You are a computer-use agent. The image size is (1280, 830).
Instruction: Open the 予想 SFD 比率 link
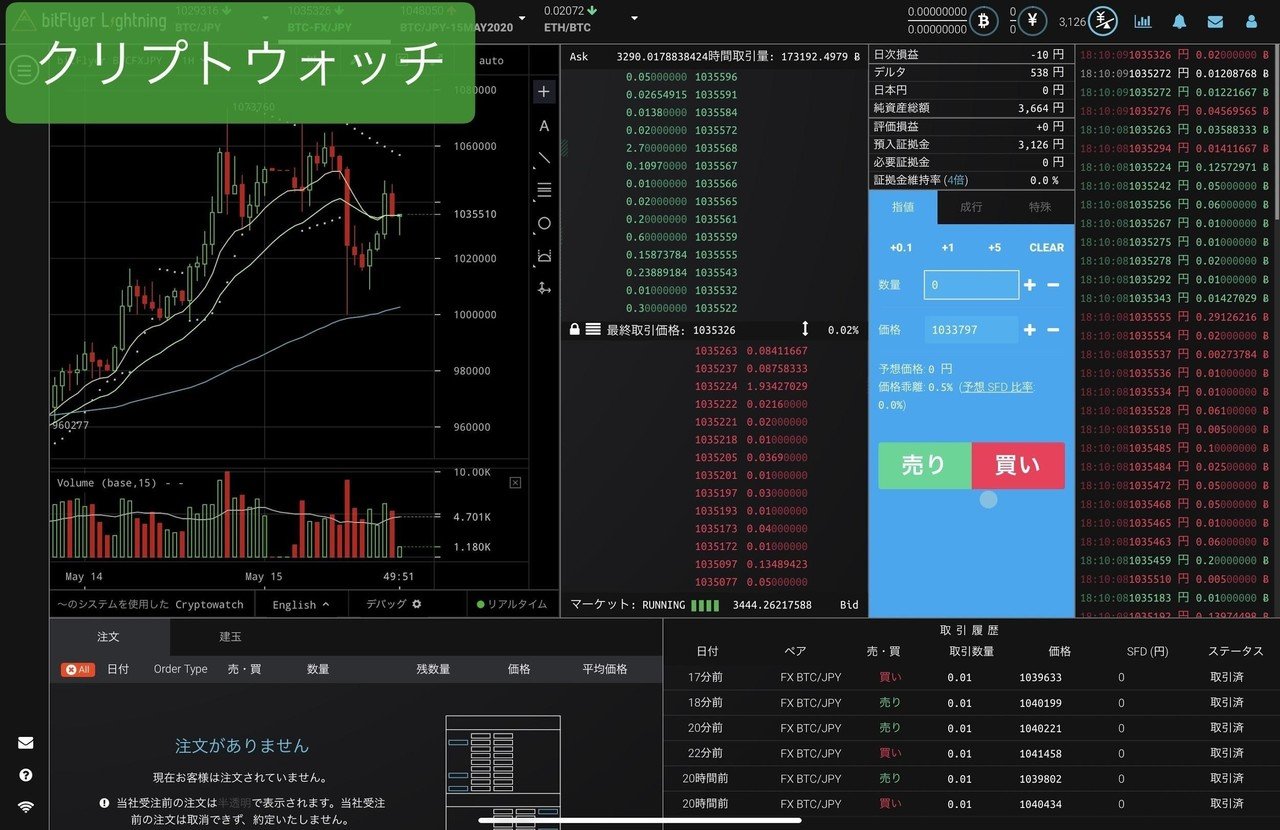tap(997, 387)
